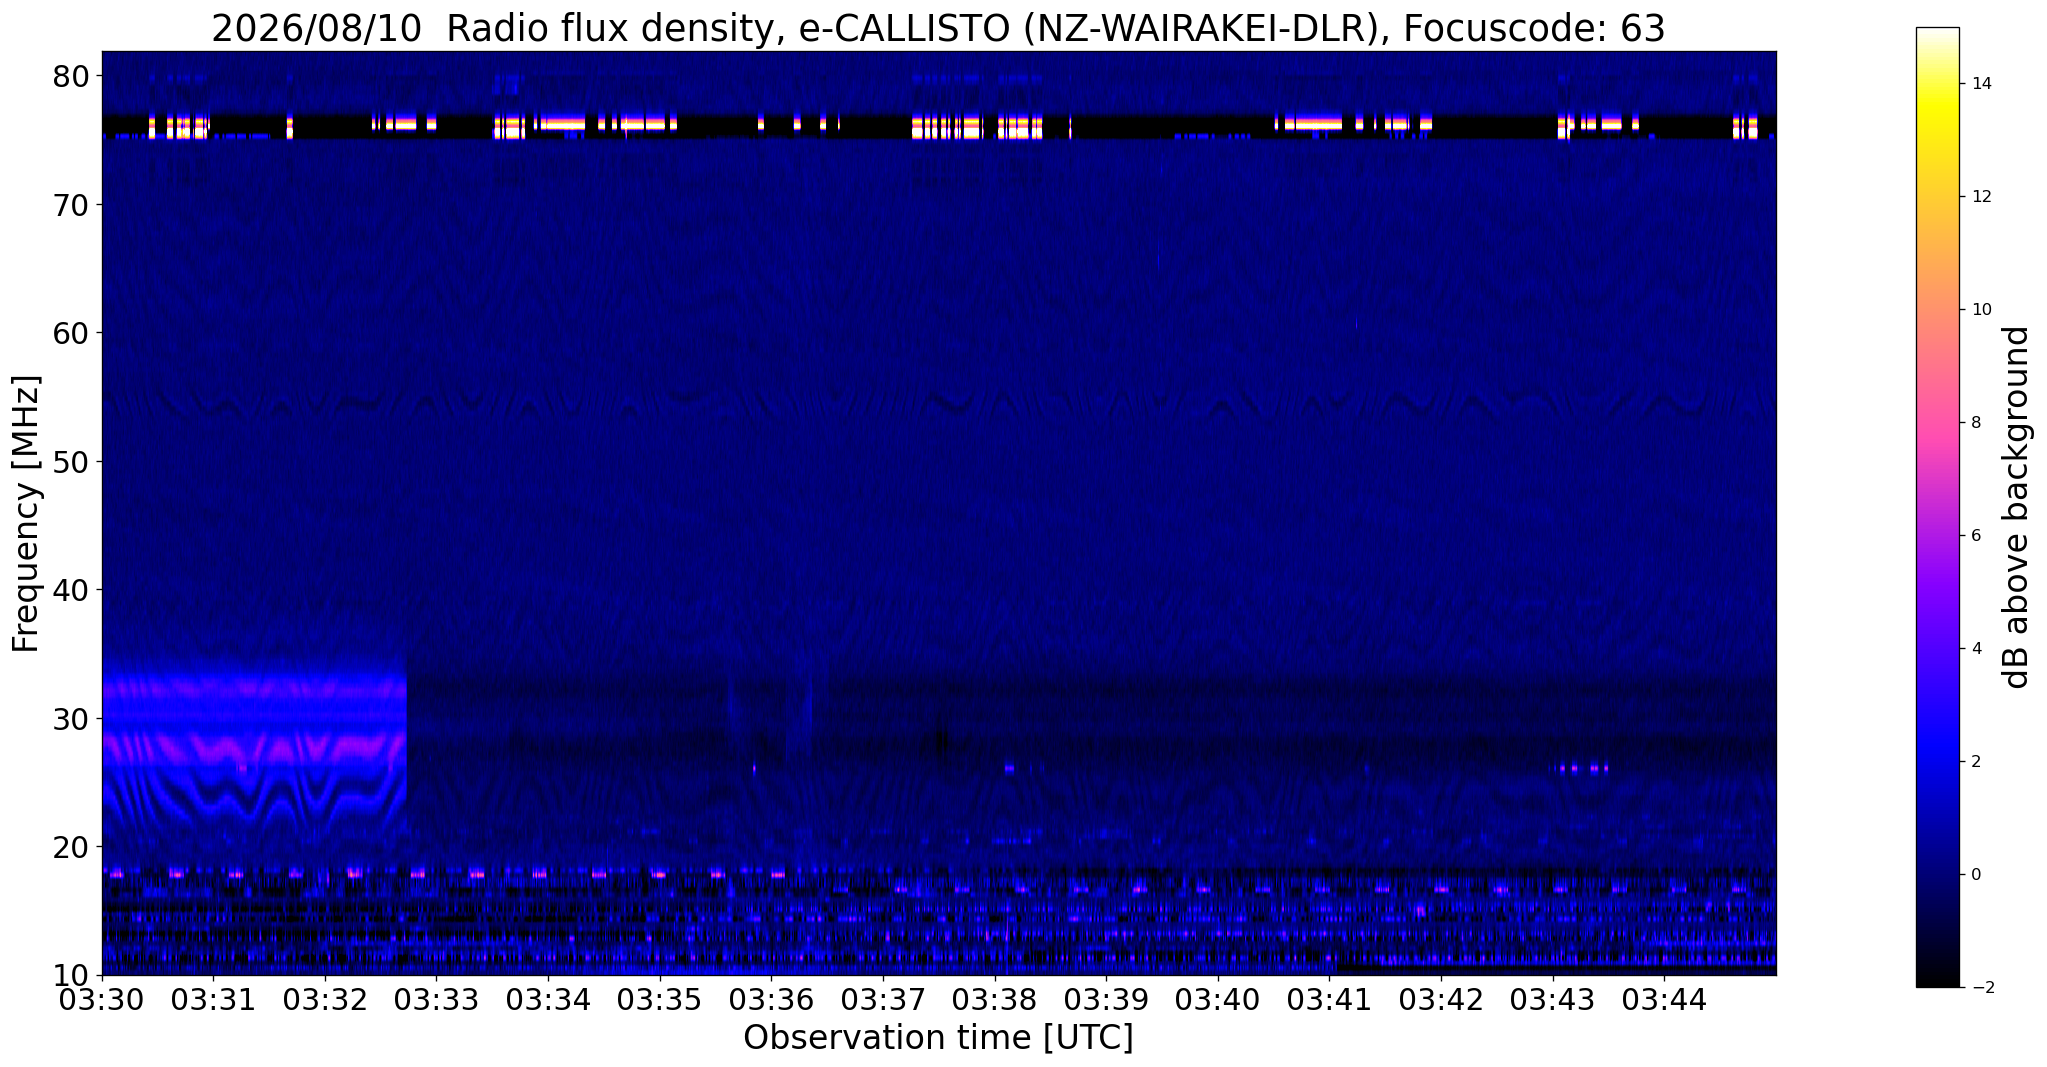Click the 03:30 time axis label
2047x1067 pixels.
(101, 999)
